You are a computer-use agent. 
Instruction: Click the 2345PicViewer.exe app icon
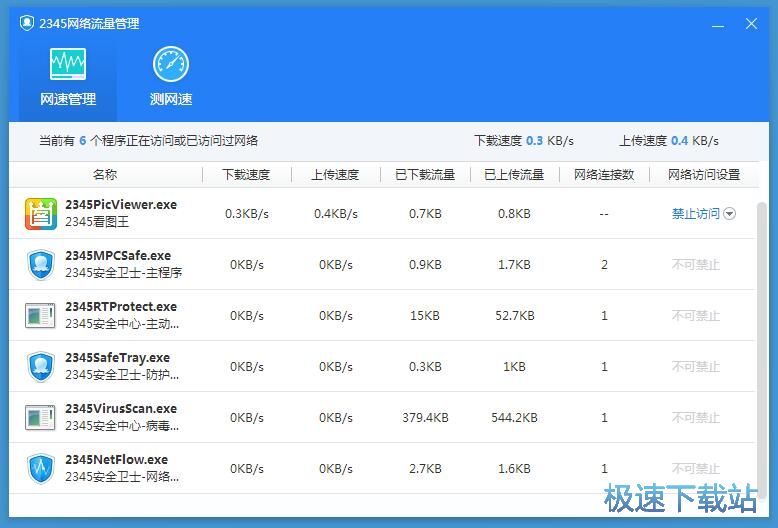[41, 214]
